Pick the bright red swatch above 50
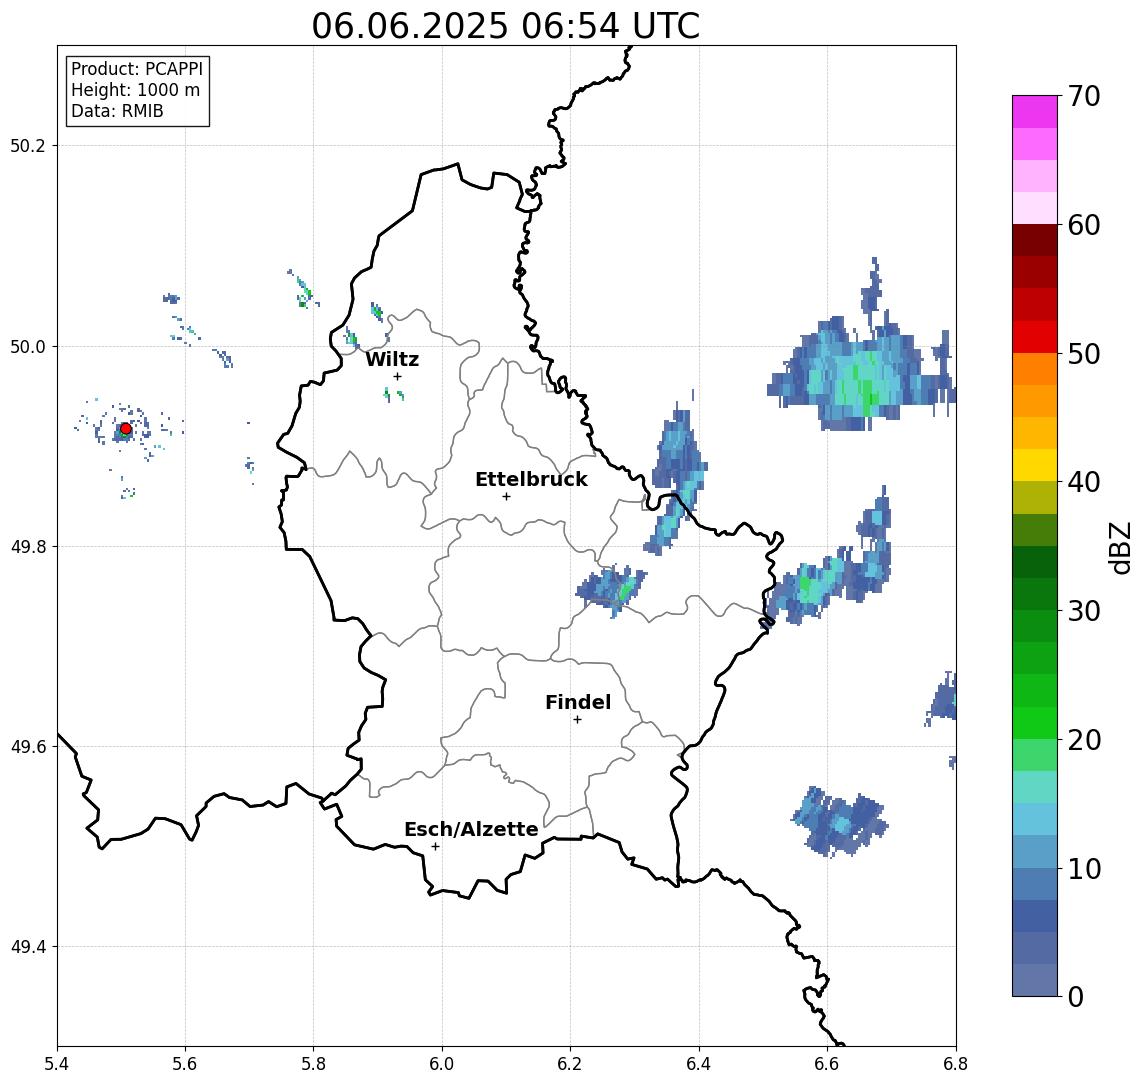The height and width of the screenshot is (1084, 1145). [x=1035, y=337]
